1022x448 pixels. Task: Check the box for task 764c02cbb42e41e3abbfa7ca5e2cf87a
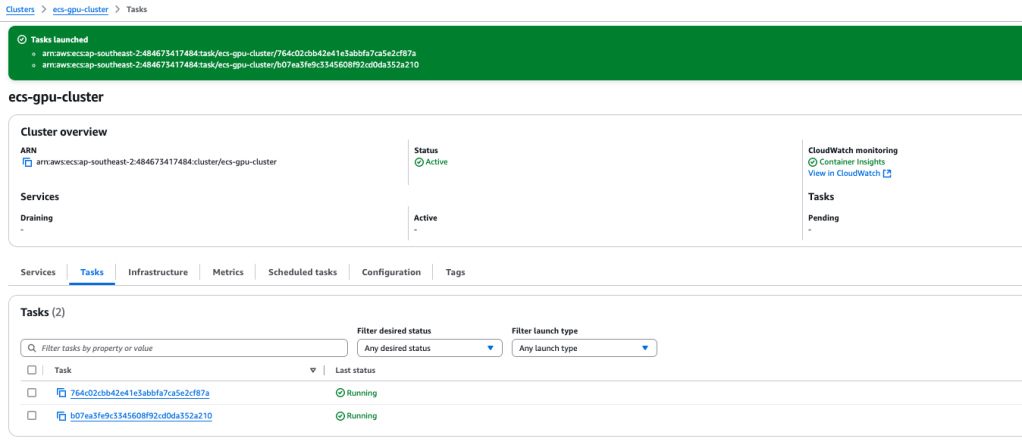32,393
